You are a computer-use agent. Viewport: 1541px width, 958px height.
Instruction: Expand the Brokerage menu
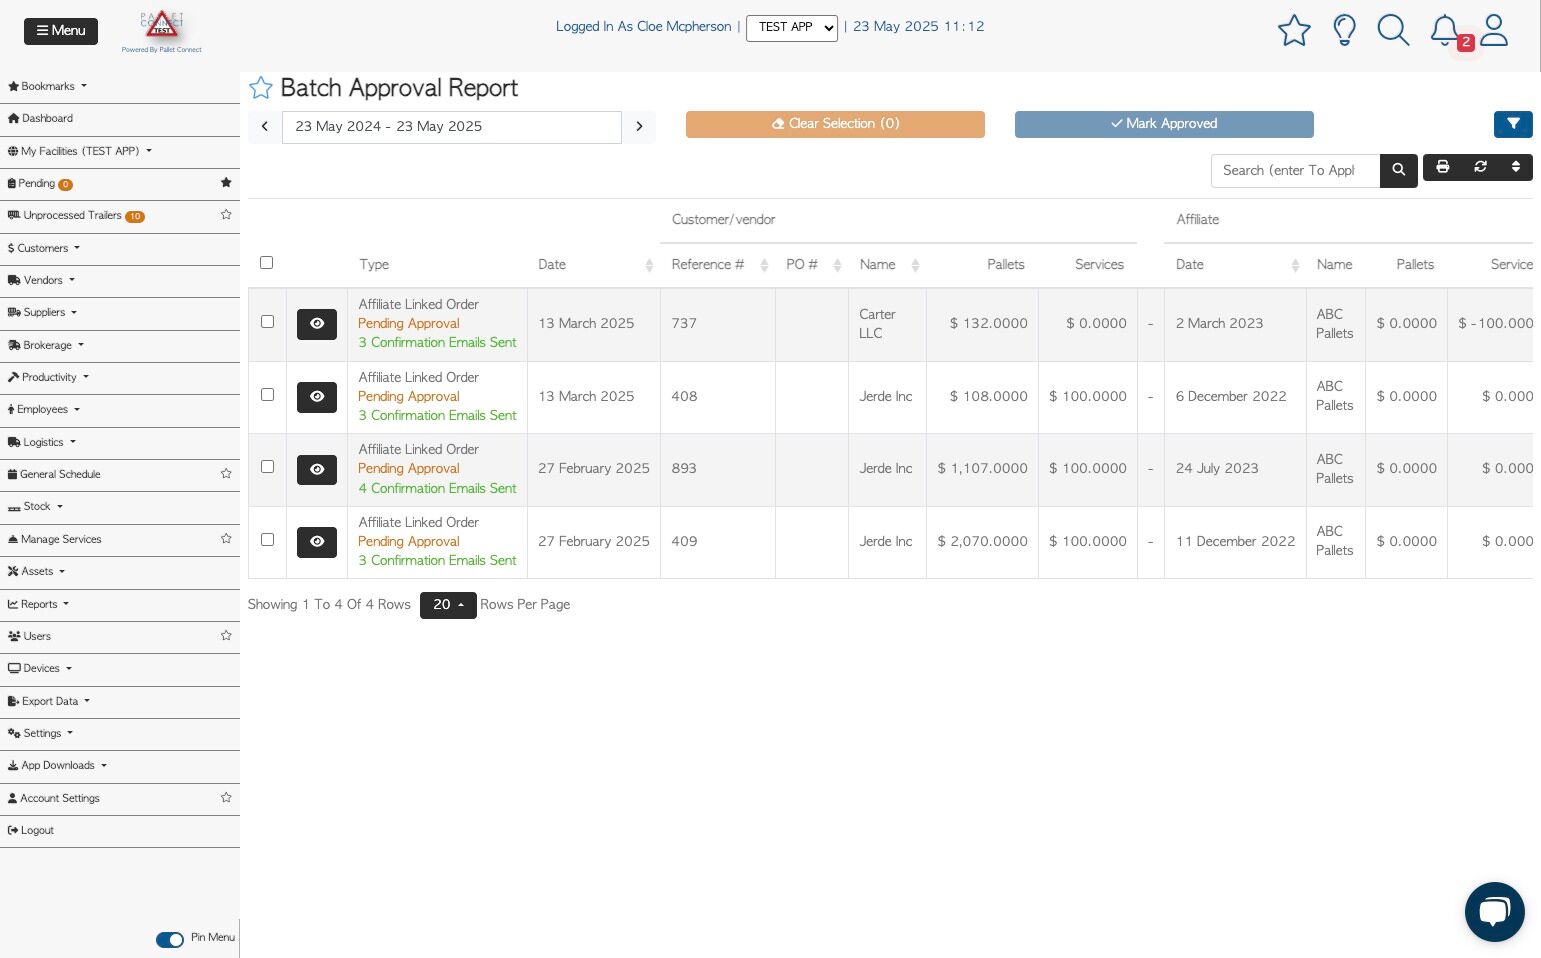(120, 346)
